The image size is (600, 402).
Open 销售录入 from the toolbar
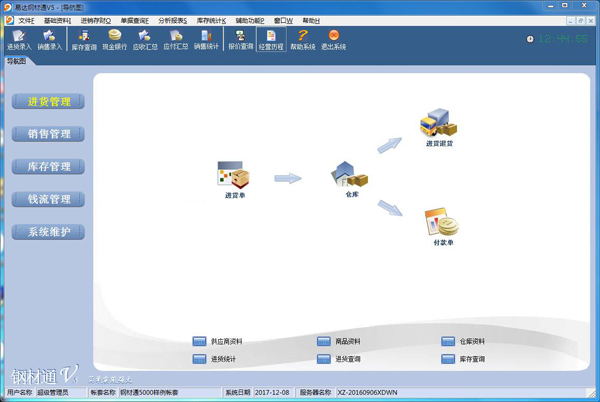49,39
